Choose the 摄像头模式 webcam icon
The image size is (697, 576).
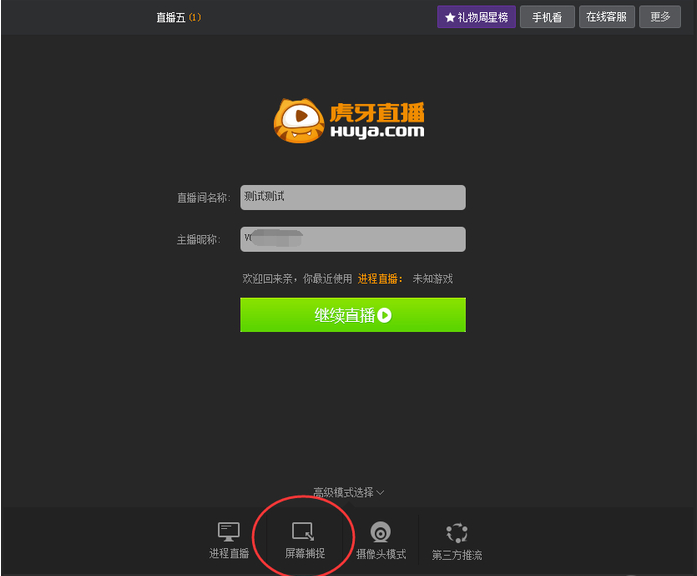[381, 532]
